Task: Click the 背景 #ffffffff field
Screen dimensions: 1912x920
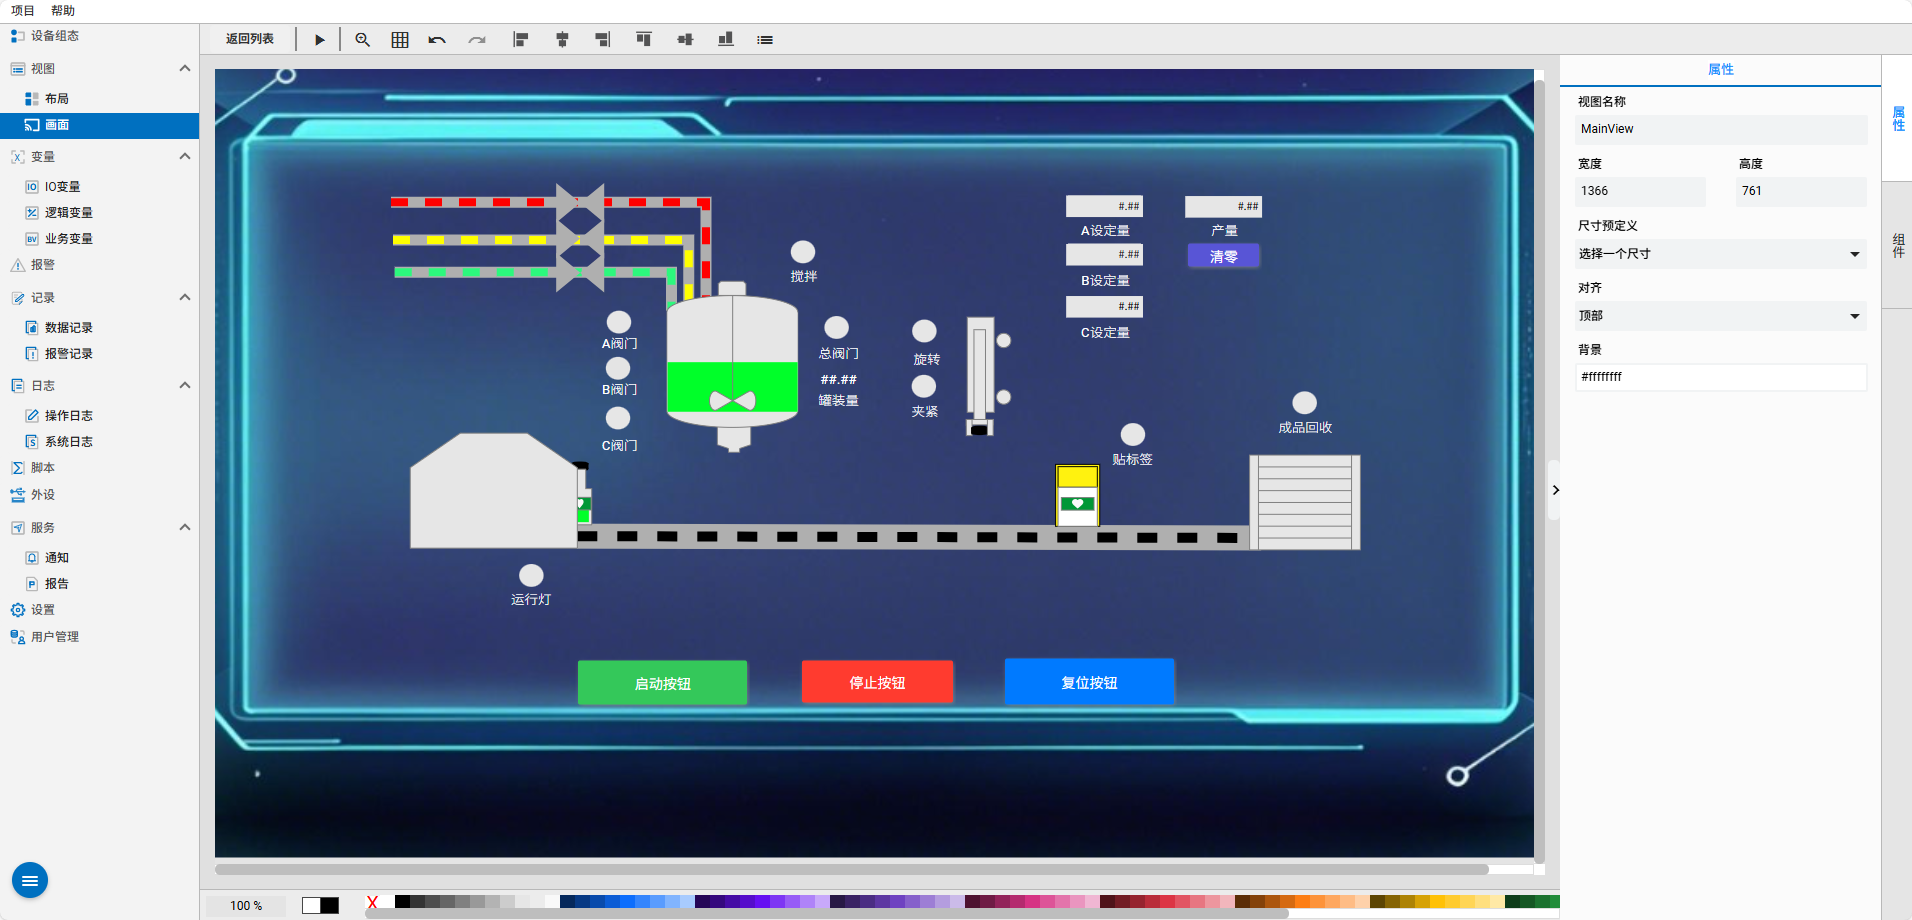Action: tap(1721, 377)
